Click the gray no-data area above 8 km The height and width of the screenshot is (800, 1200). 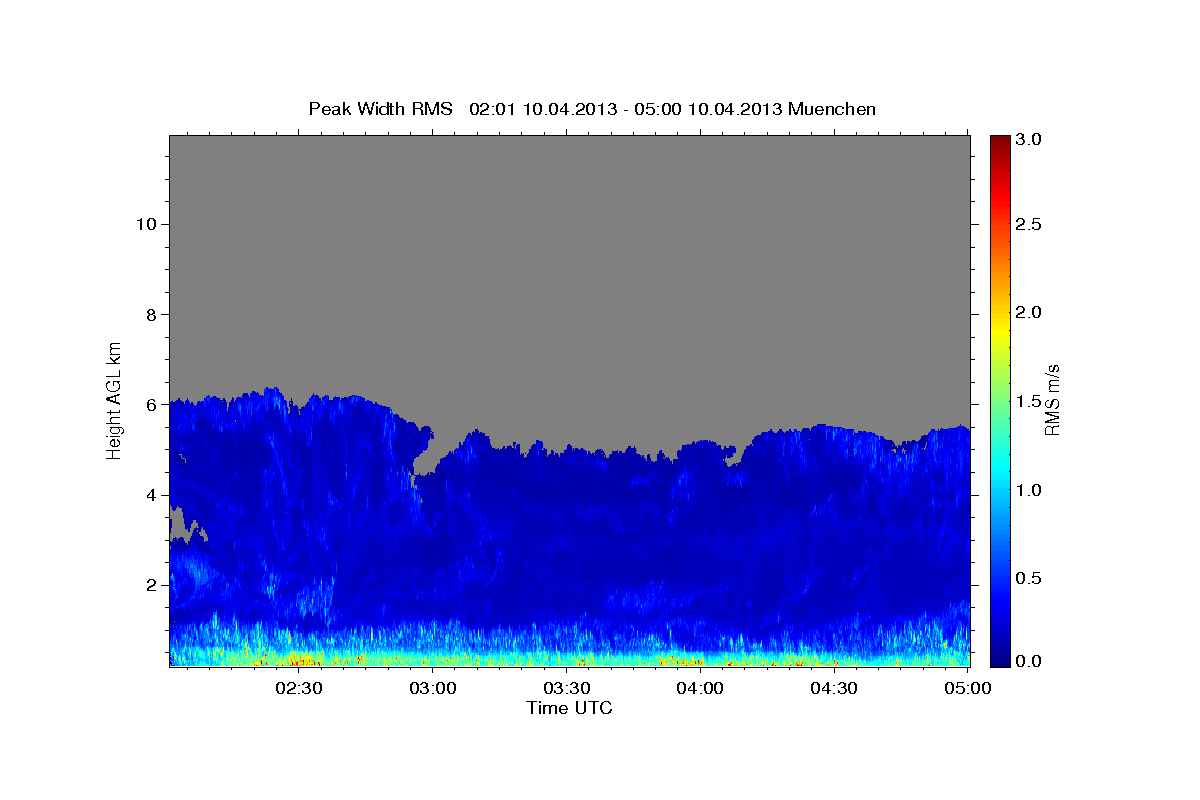[569, 225]
